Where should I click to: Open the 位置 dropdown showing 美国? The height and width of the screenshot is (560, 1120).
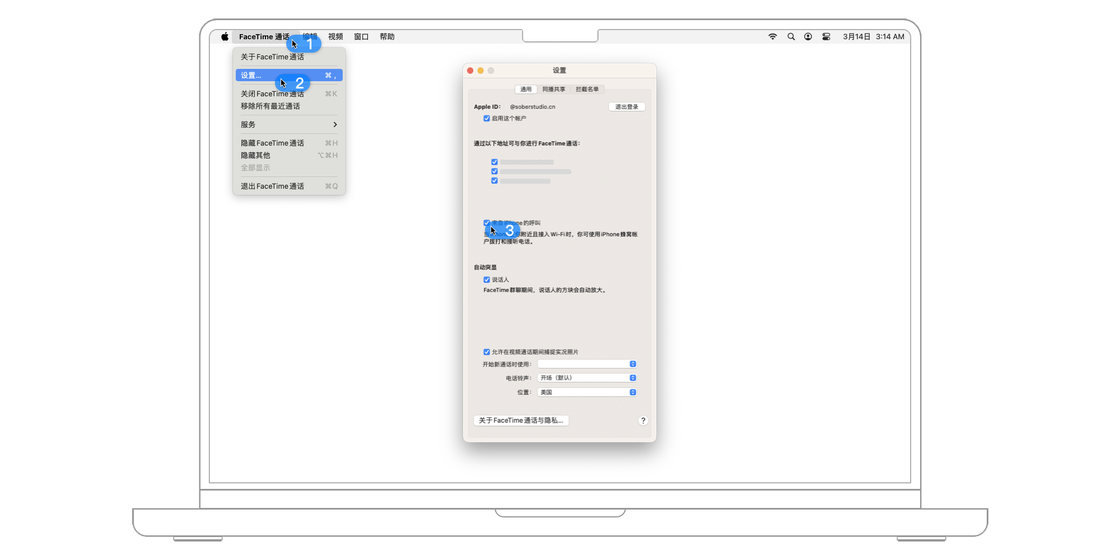[x=587, y=392]
